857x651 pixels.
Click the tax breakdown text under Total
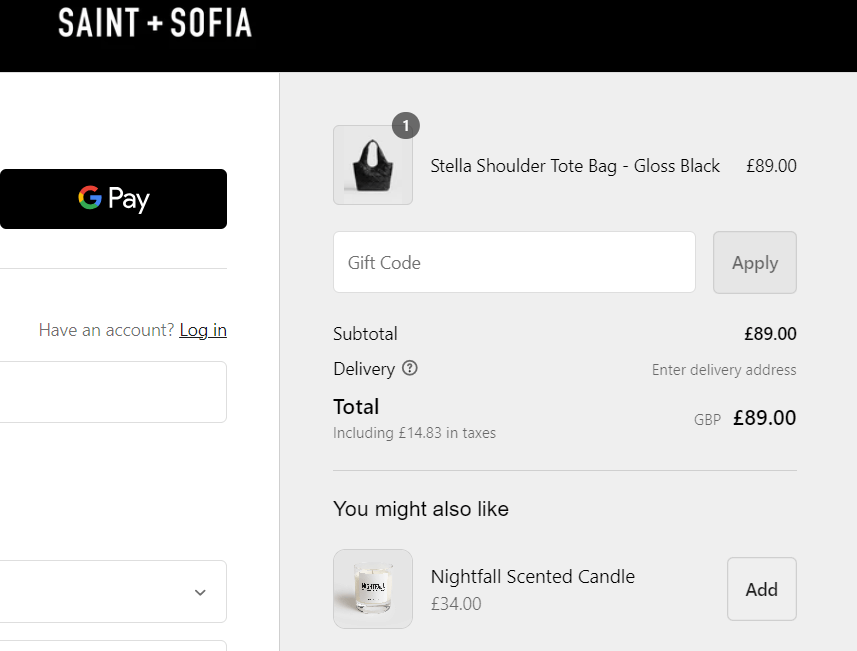[x=414, y=432]
